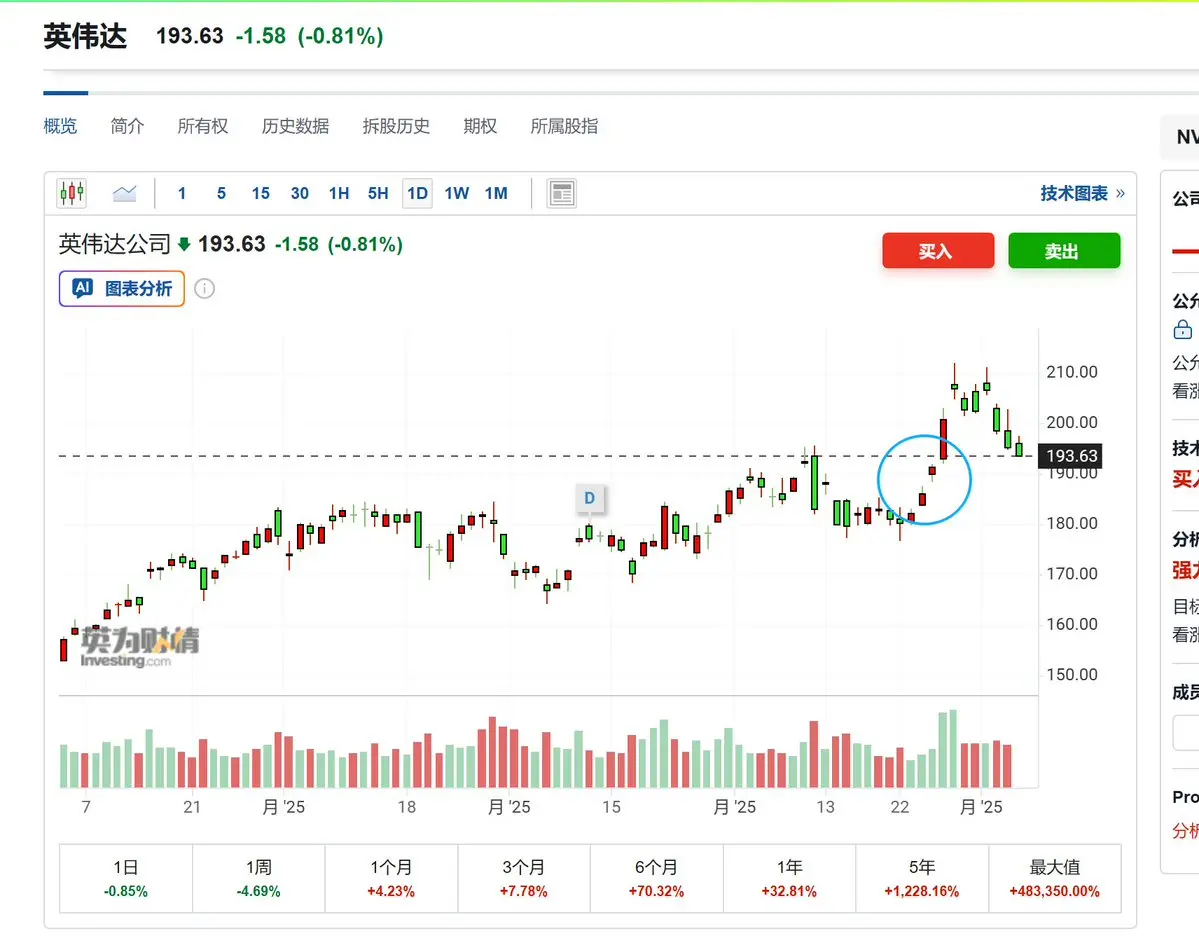Select the 1周 performance range
1199x943 pixels.
tap(258, 879)
